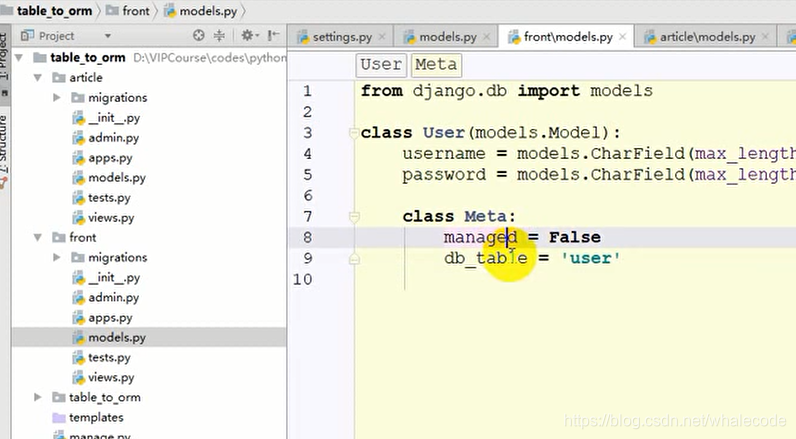Viewport: 796px width, 439px height.
Task: Open the Project panel settings gear
Action: point(248,35)
